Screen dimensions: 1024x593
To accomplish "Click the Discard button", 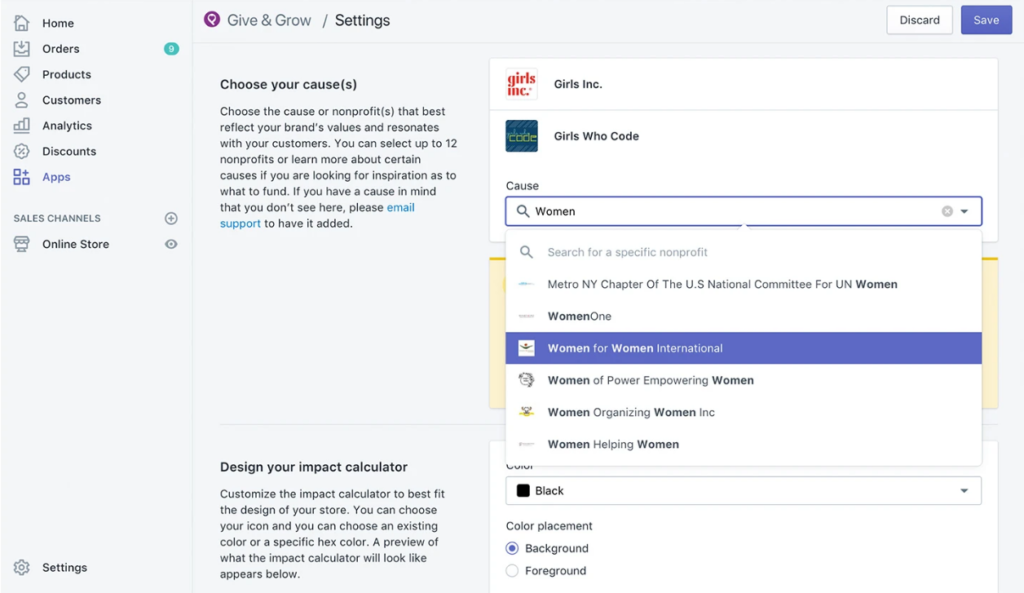I will pyautogui.click(x=920, y=20).
